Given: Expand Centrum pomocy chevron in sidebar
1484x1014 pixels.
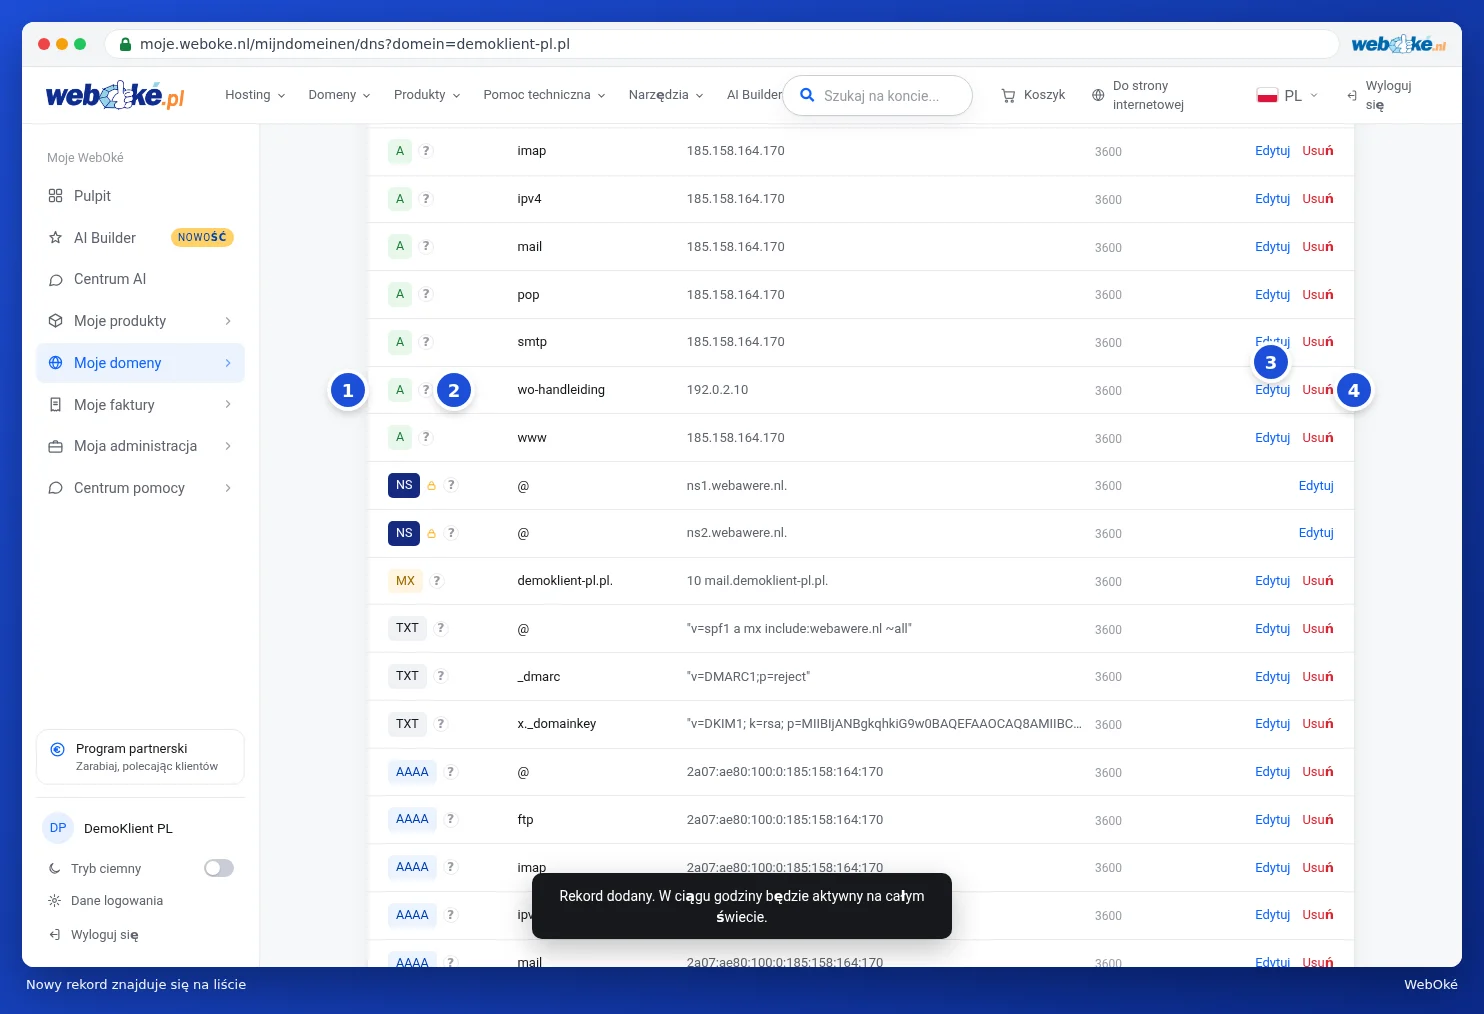Looking at the screenshot, I should [x=228, y=488].
